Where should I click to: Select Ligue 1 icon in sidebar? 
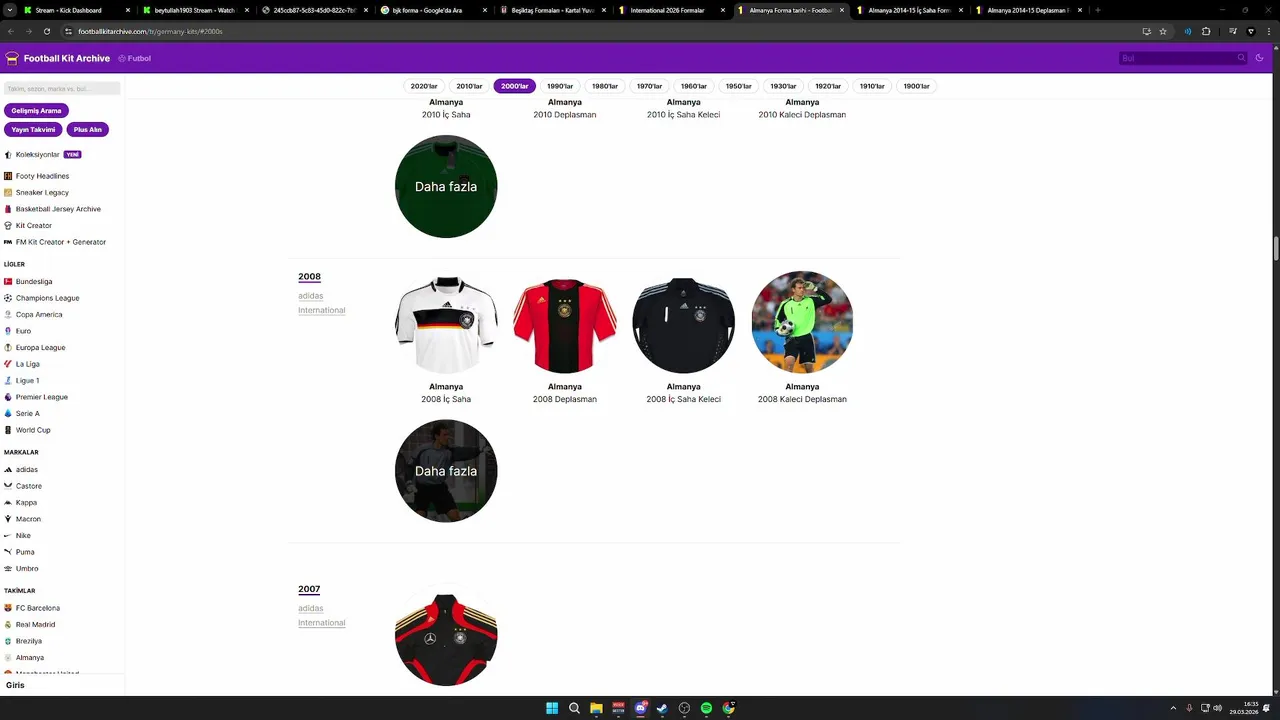tap(8, 380)
